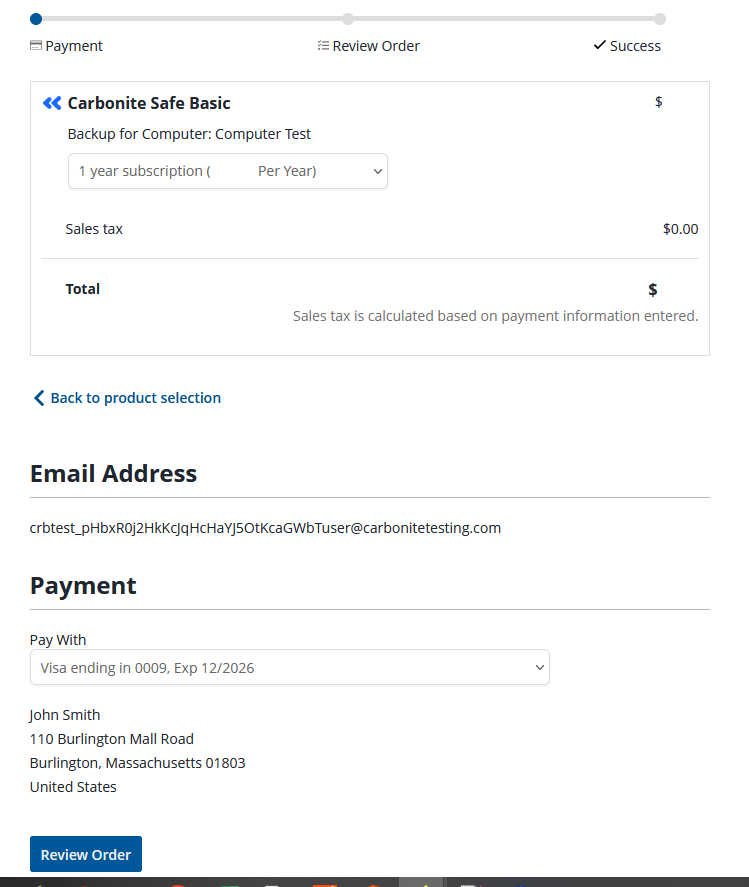Jump to the Success step label

click(x=635, y=46)
